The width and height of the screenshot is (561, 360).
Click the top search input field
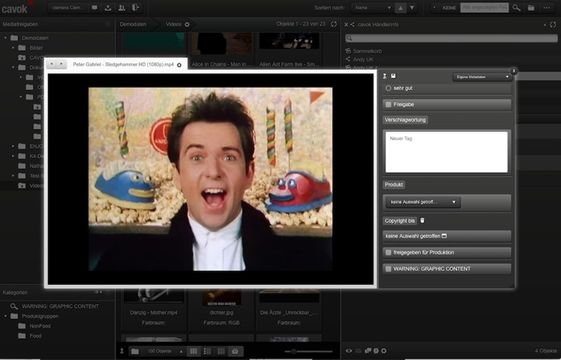click(x=484, y=8)
